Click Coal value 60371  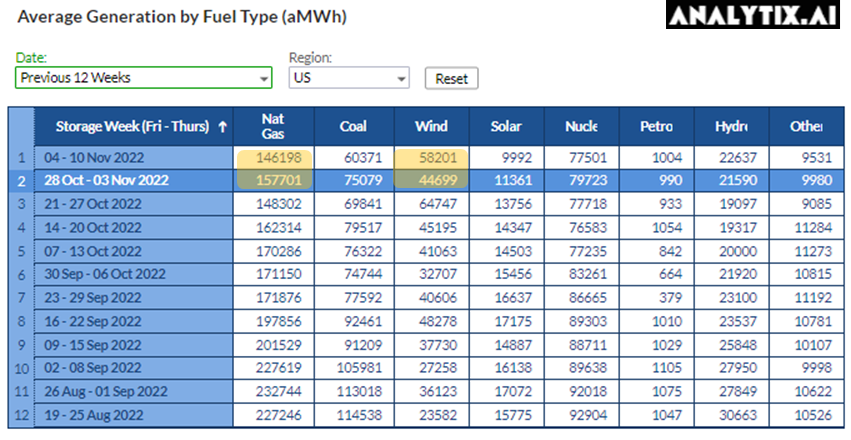[x=363, y=158]
